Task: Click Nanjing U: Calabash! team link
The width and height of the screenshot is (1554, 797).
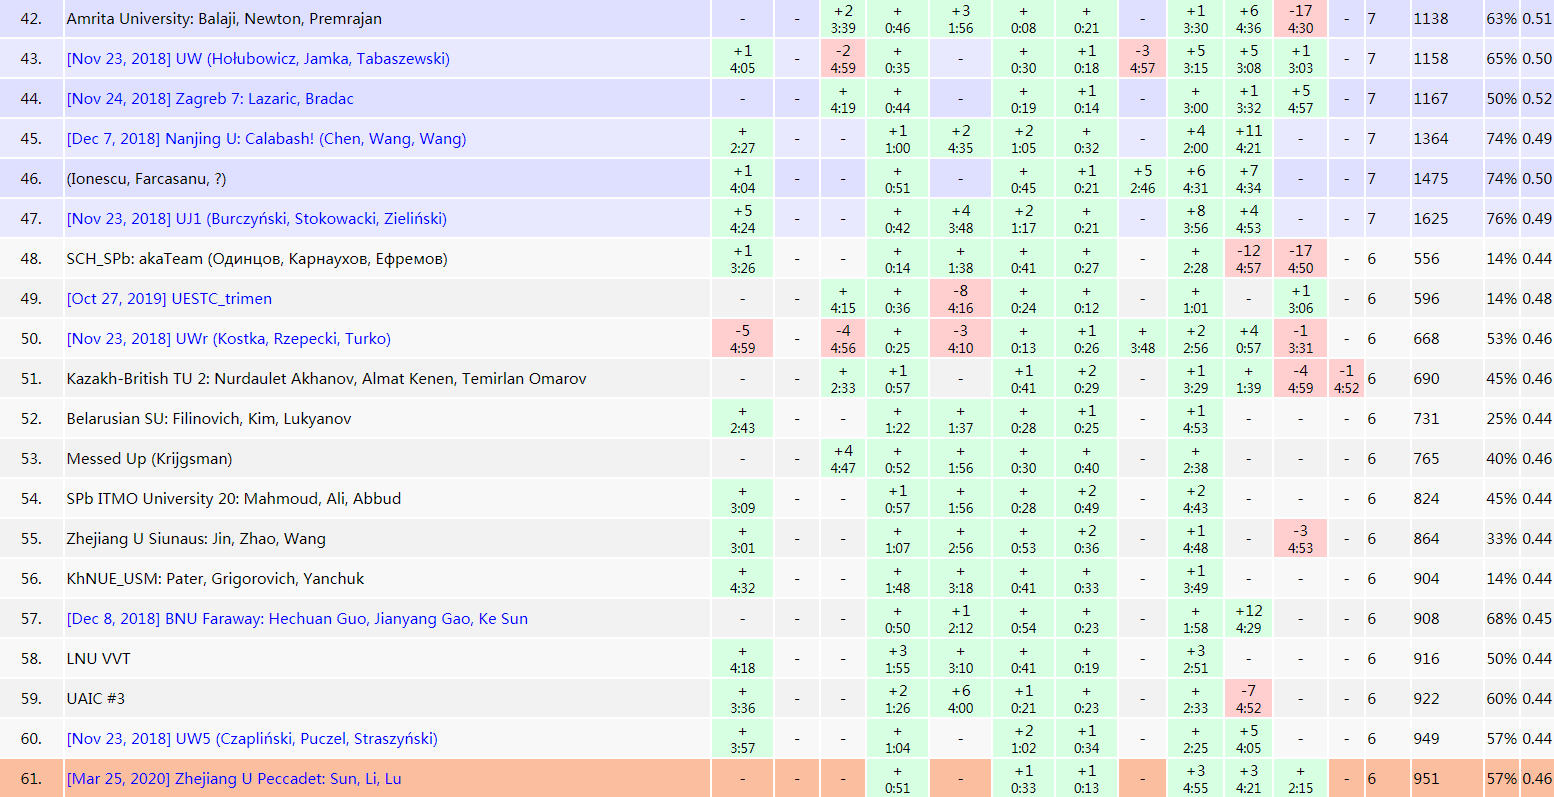Action: [266, 139]
